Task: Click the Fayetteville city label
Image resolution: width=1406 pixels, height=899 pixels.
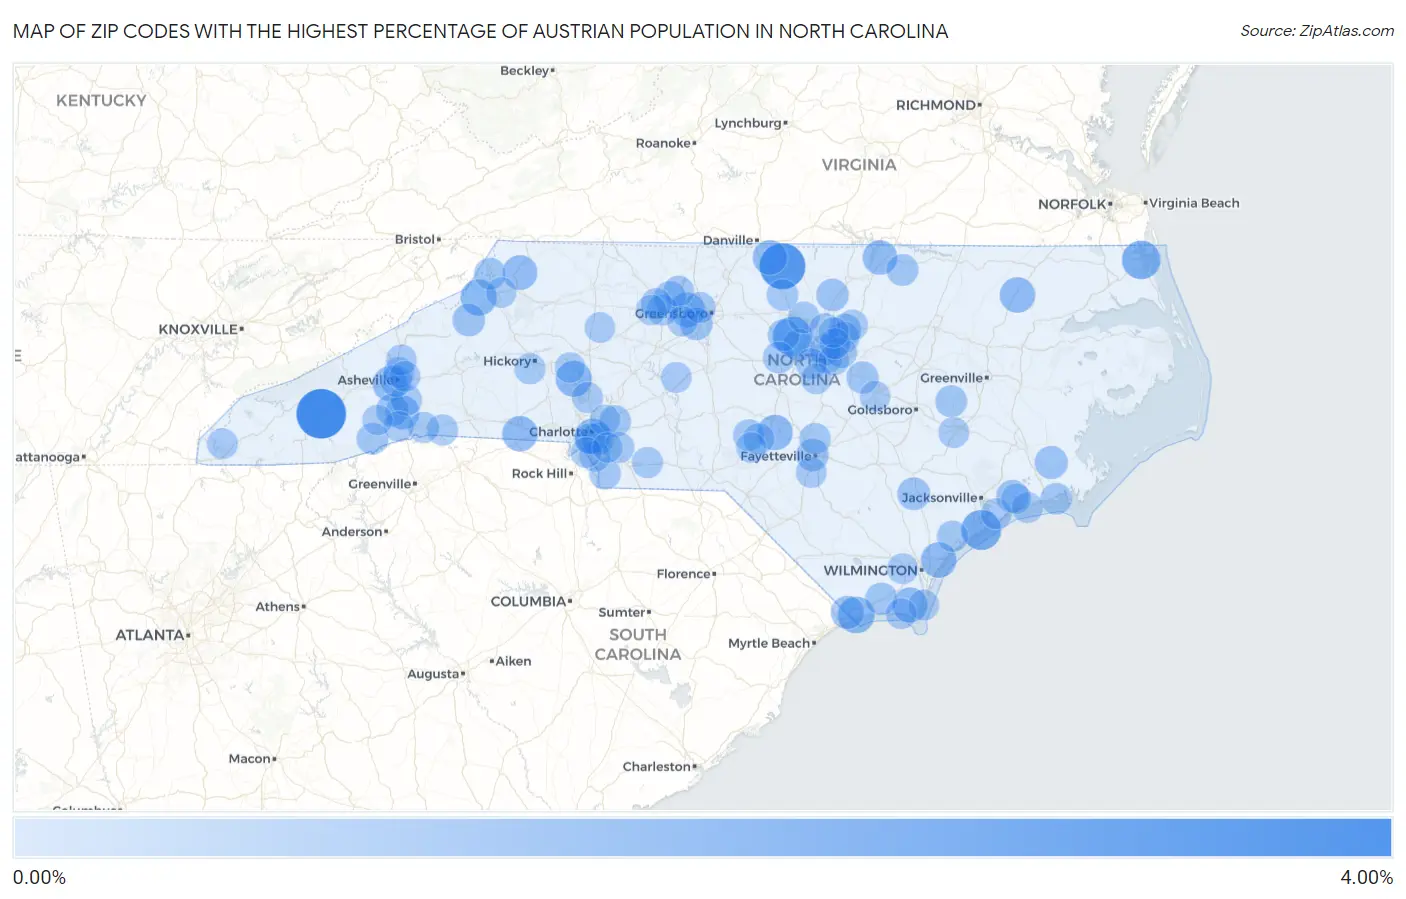Action: coord(776,456)
